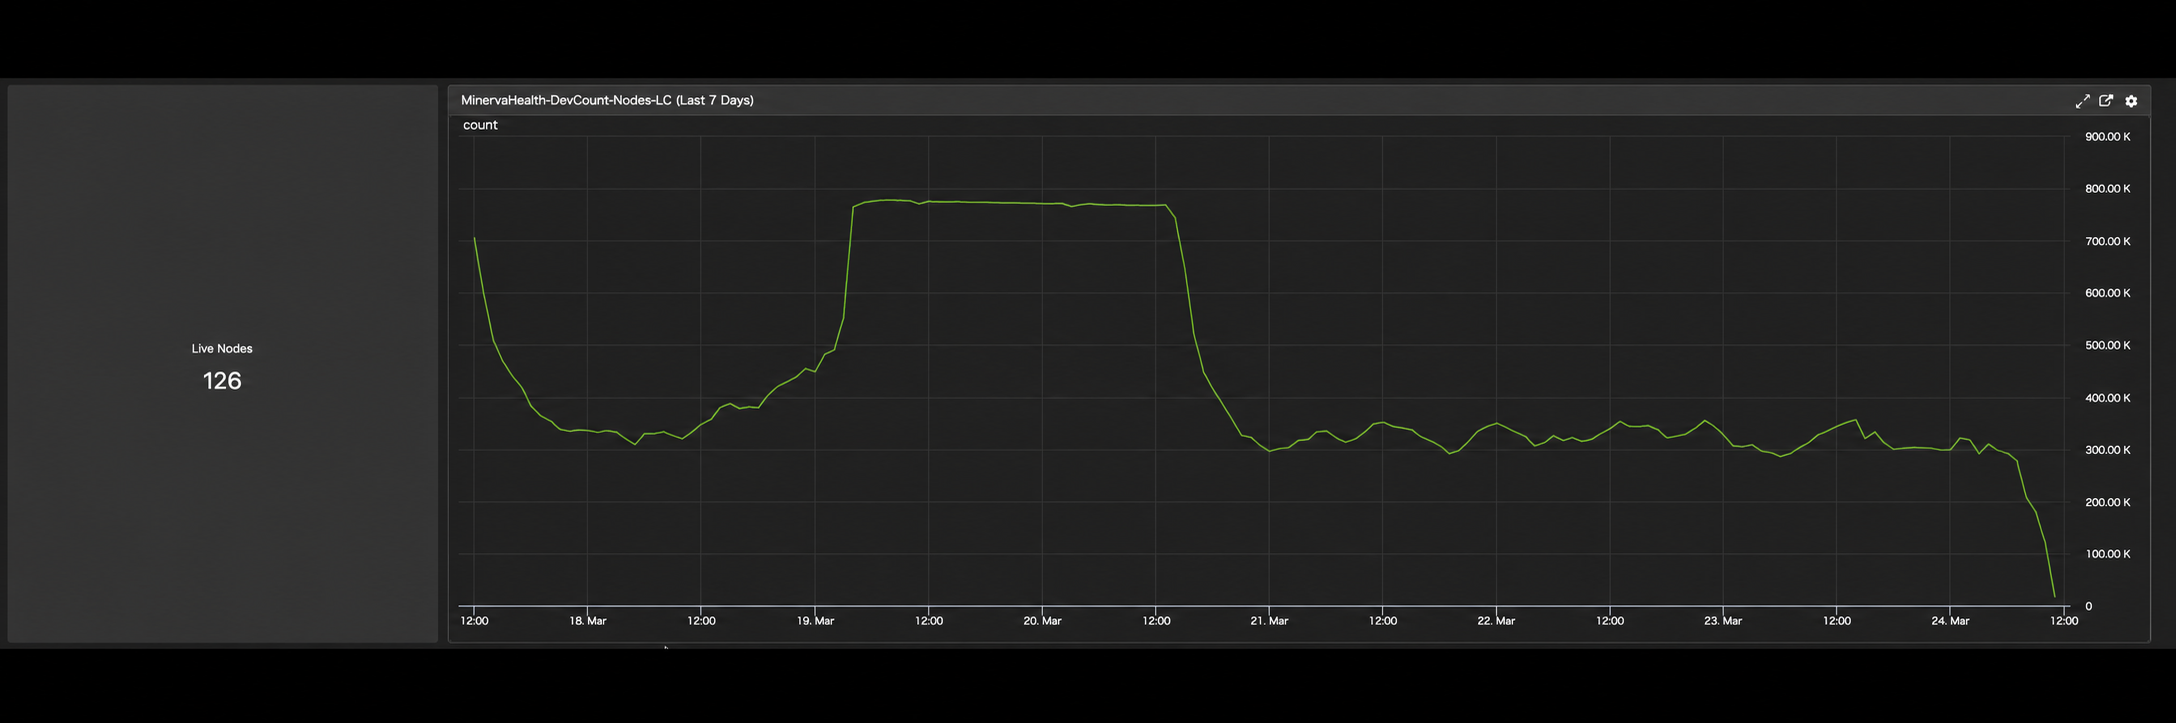Click the '300.00 K' y-axis value
This screenshot has height=723, width=2176.
click(2108, 450)
